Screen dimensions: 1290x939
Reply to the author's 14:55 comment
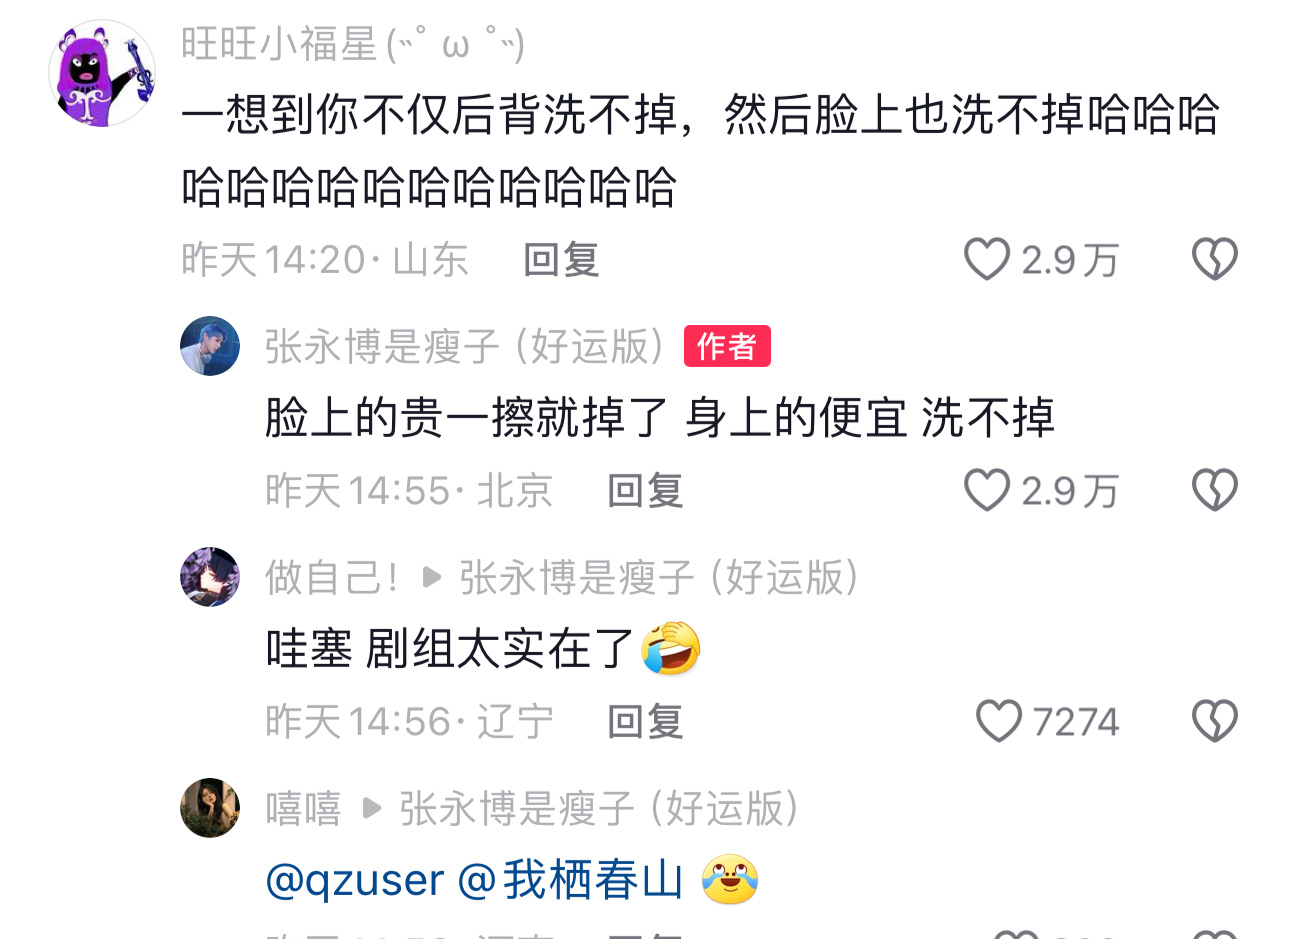click(645, 491)
